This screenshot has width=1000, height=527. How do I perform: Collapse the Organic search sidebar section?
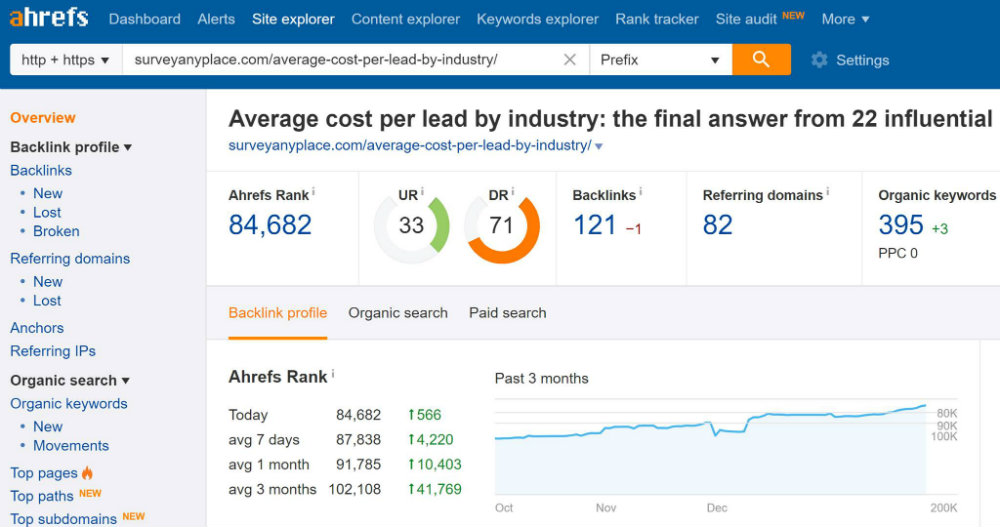[70, 380]
